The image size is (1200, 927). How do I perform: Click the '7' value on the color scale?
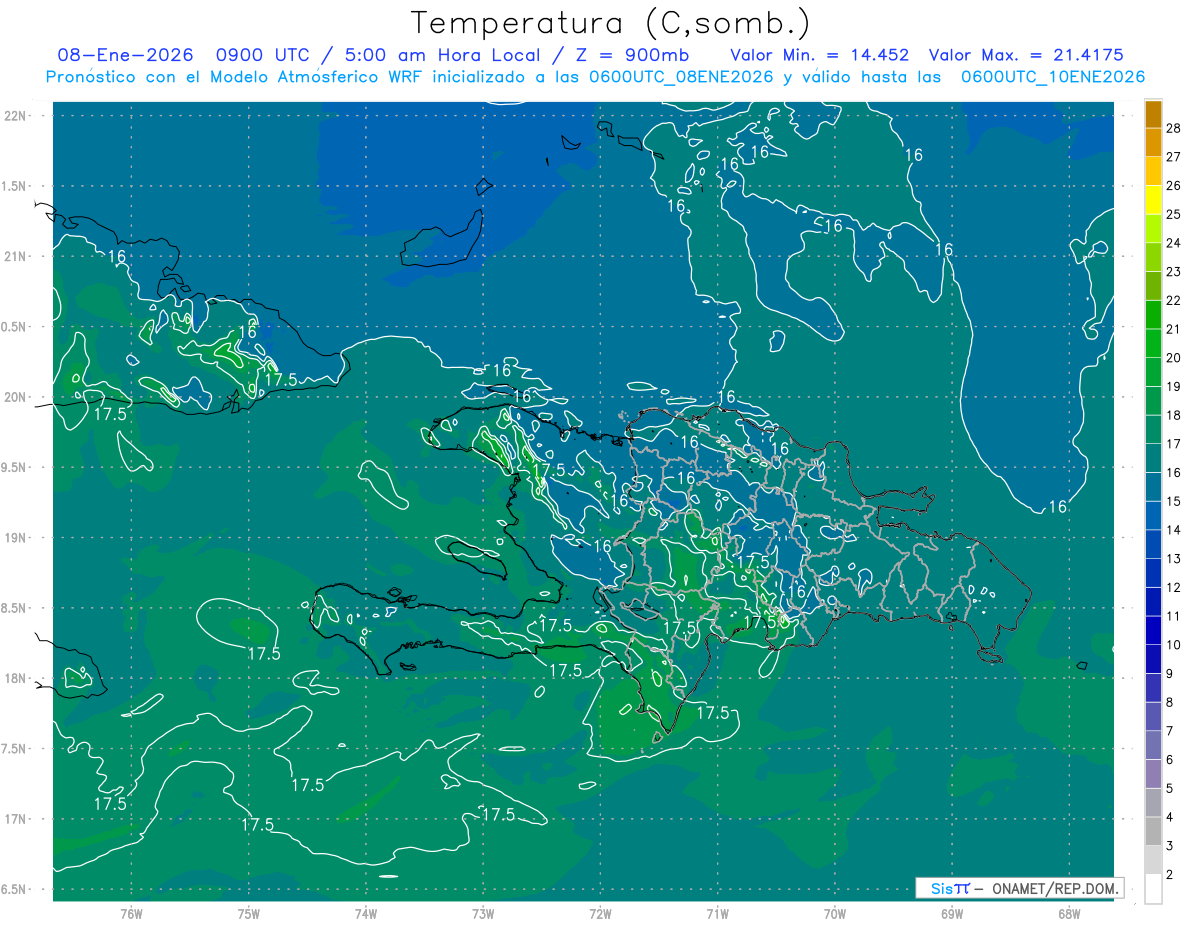[1171, 731]
